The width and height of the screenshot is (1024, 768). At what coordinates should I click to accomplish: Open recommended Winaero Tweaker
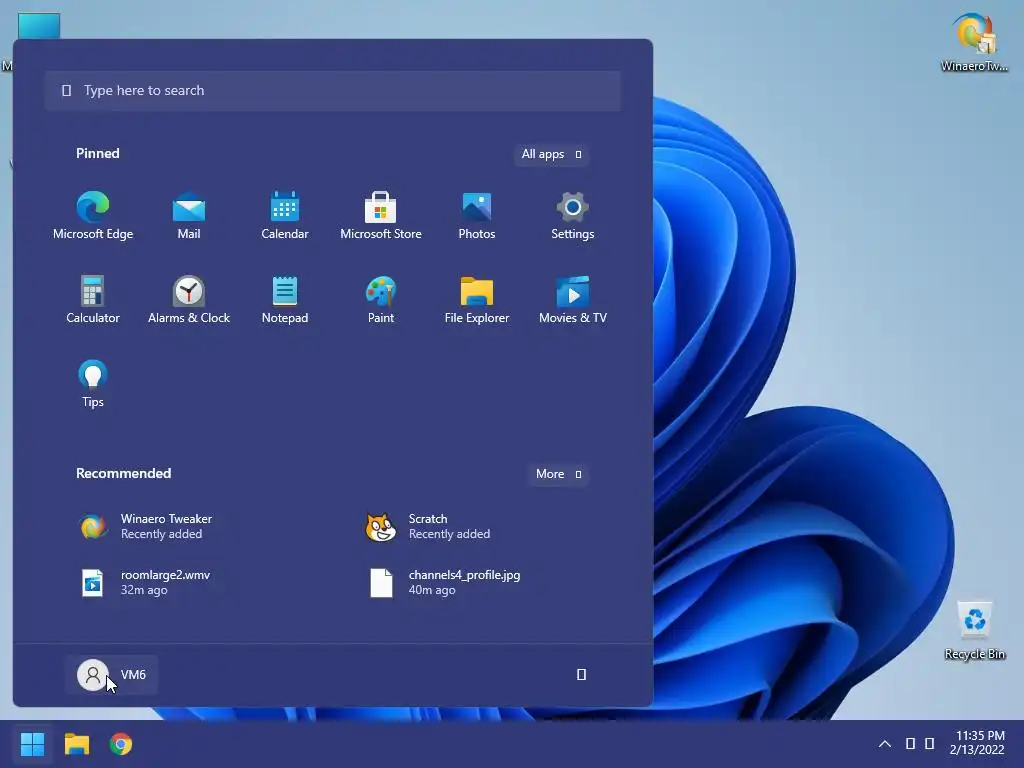click(146, 526)
